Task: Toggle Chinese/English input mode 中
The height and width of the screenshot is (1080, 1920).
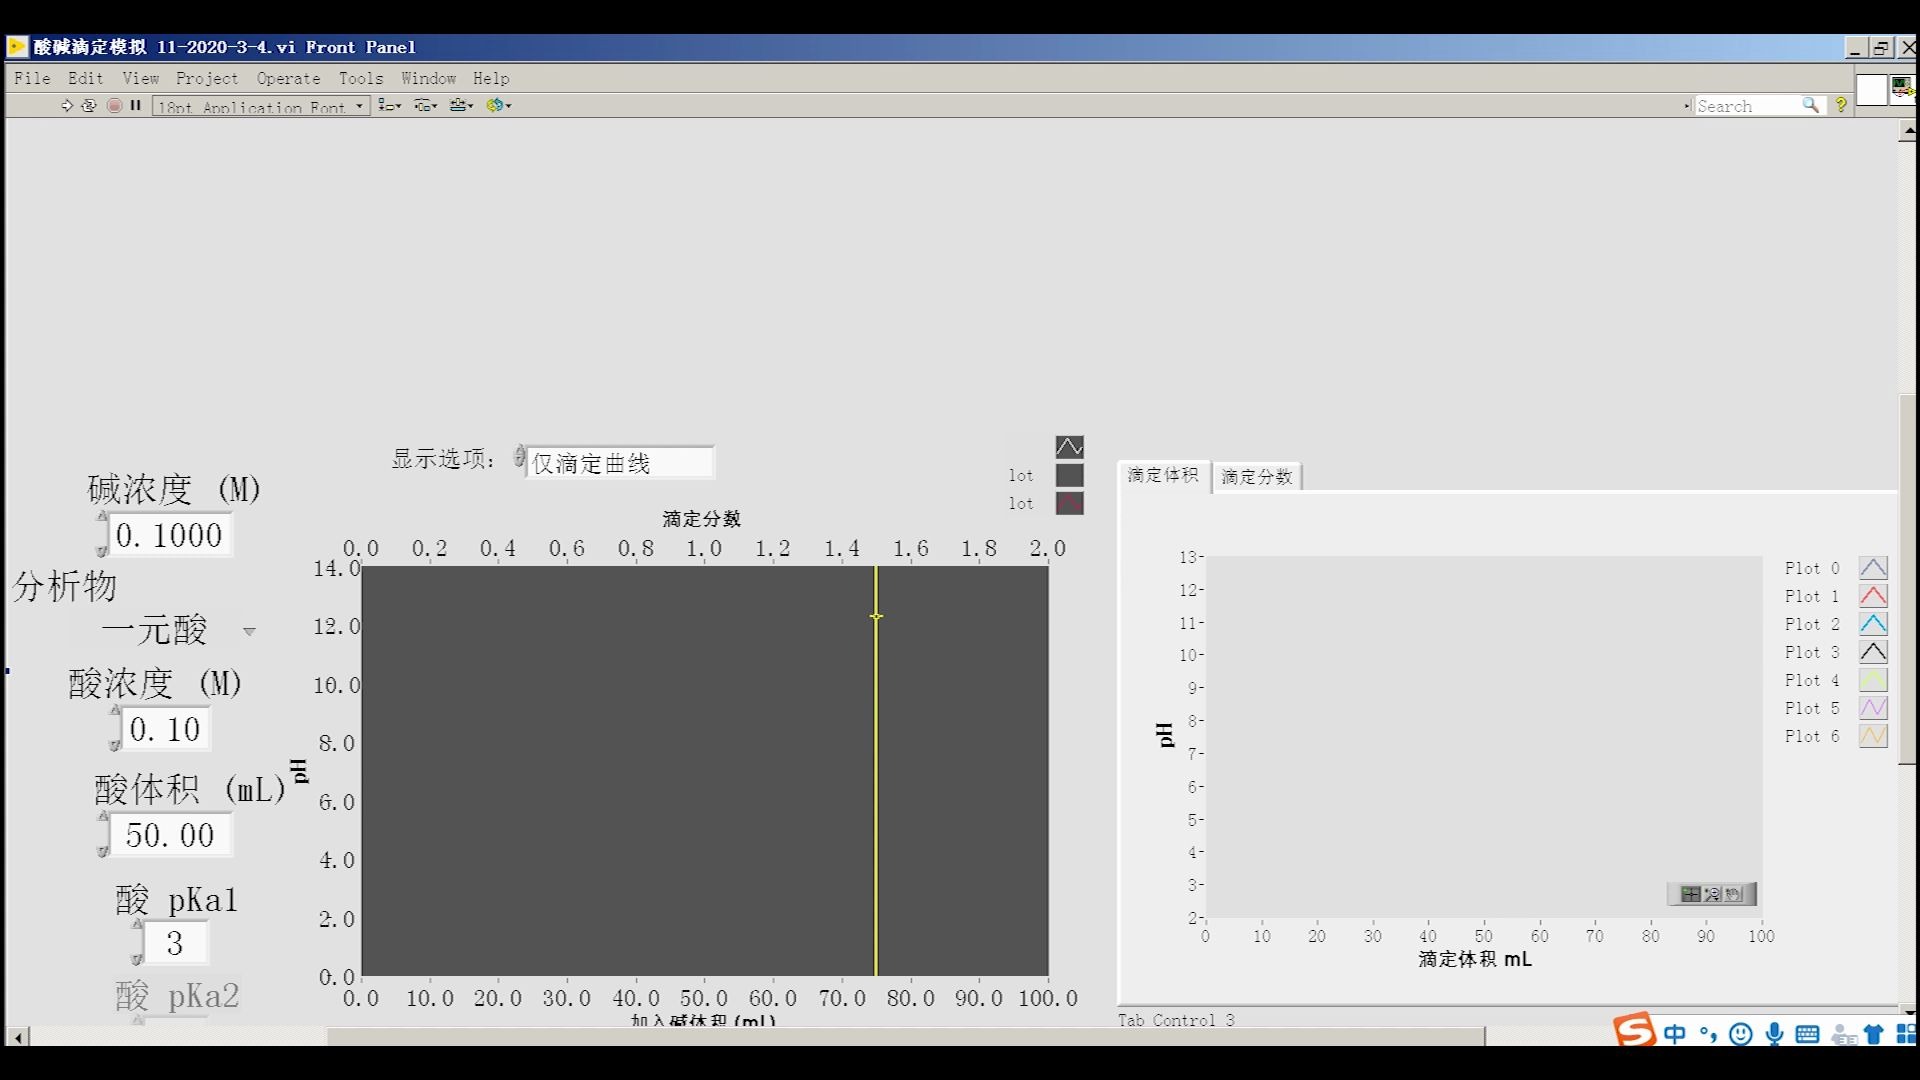Action: click(1675, 1034)
